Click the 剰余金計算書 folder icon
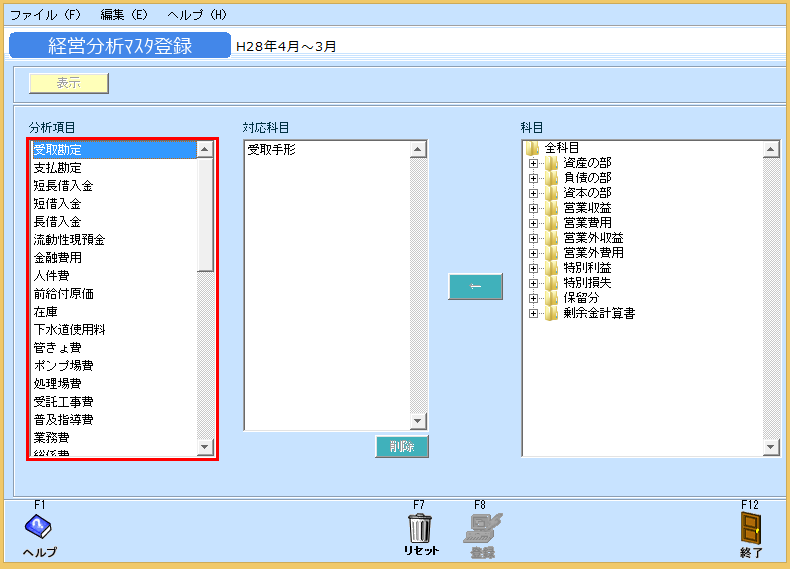 pos(551,313)
